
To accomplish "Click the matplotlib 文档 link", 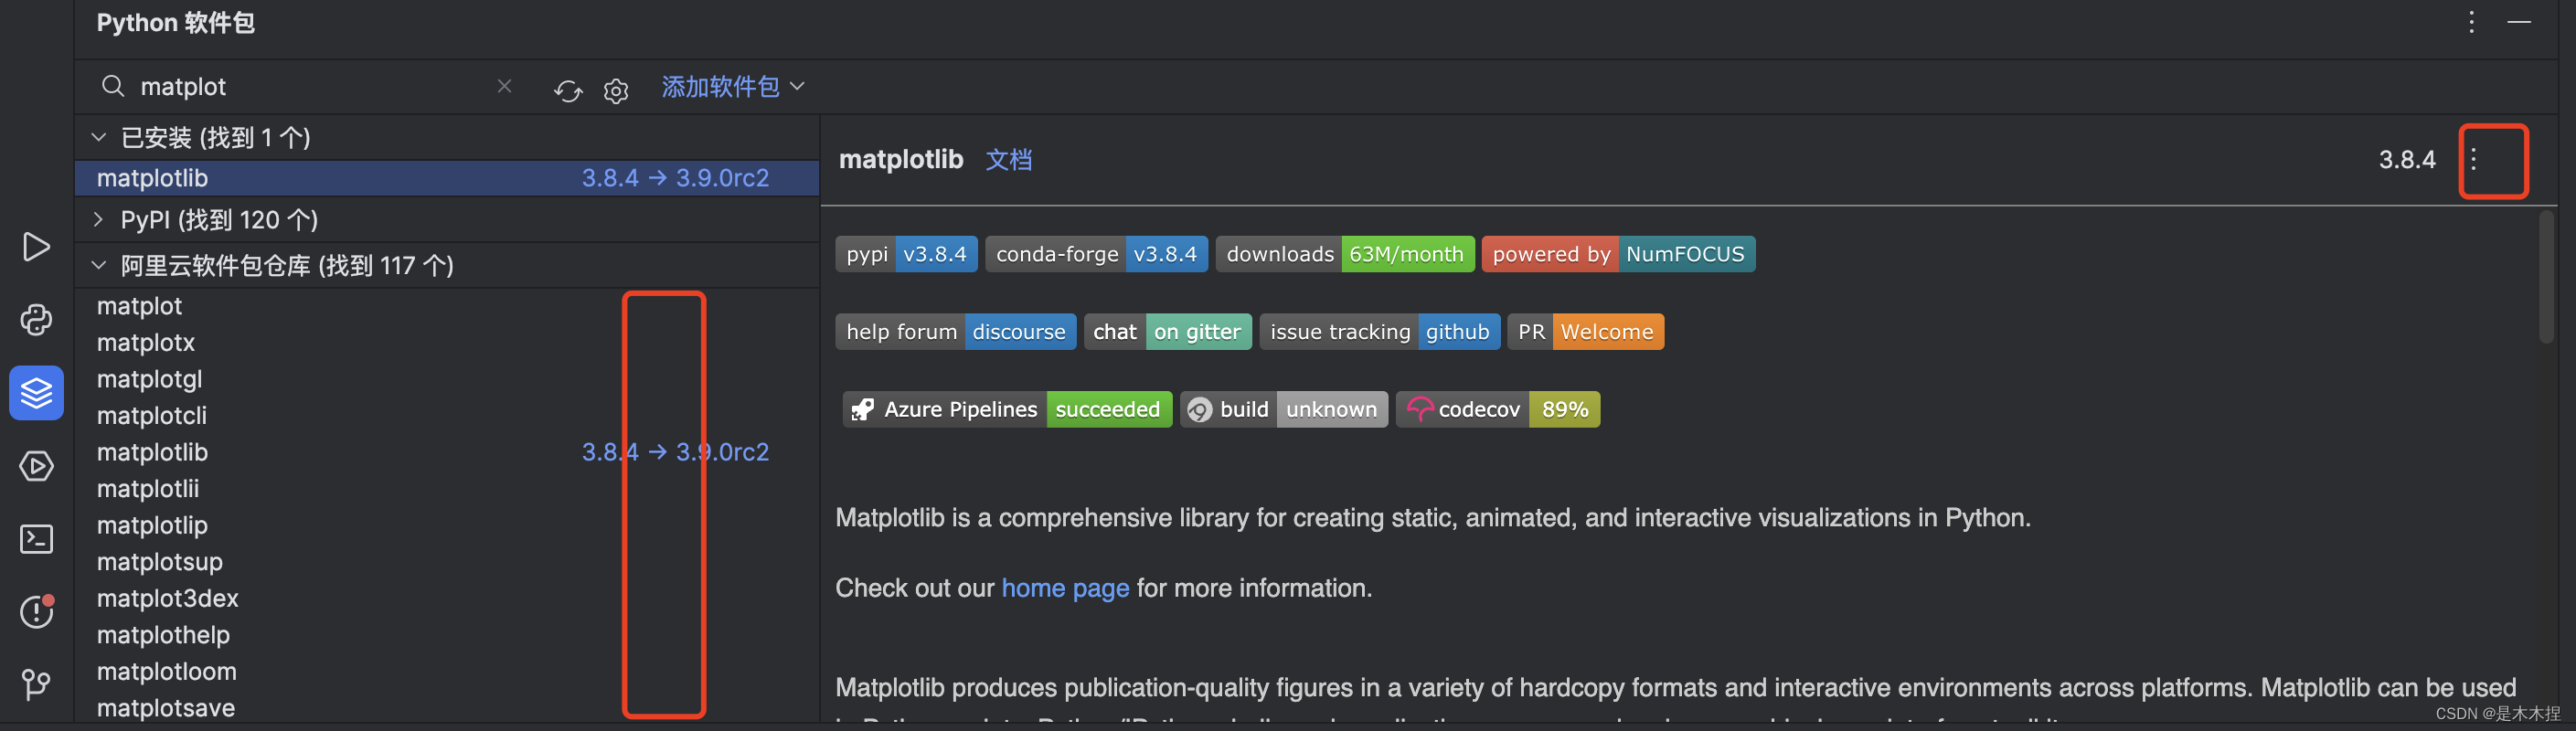I will [x=1008, y=160].
